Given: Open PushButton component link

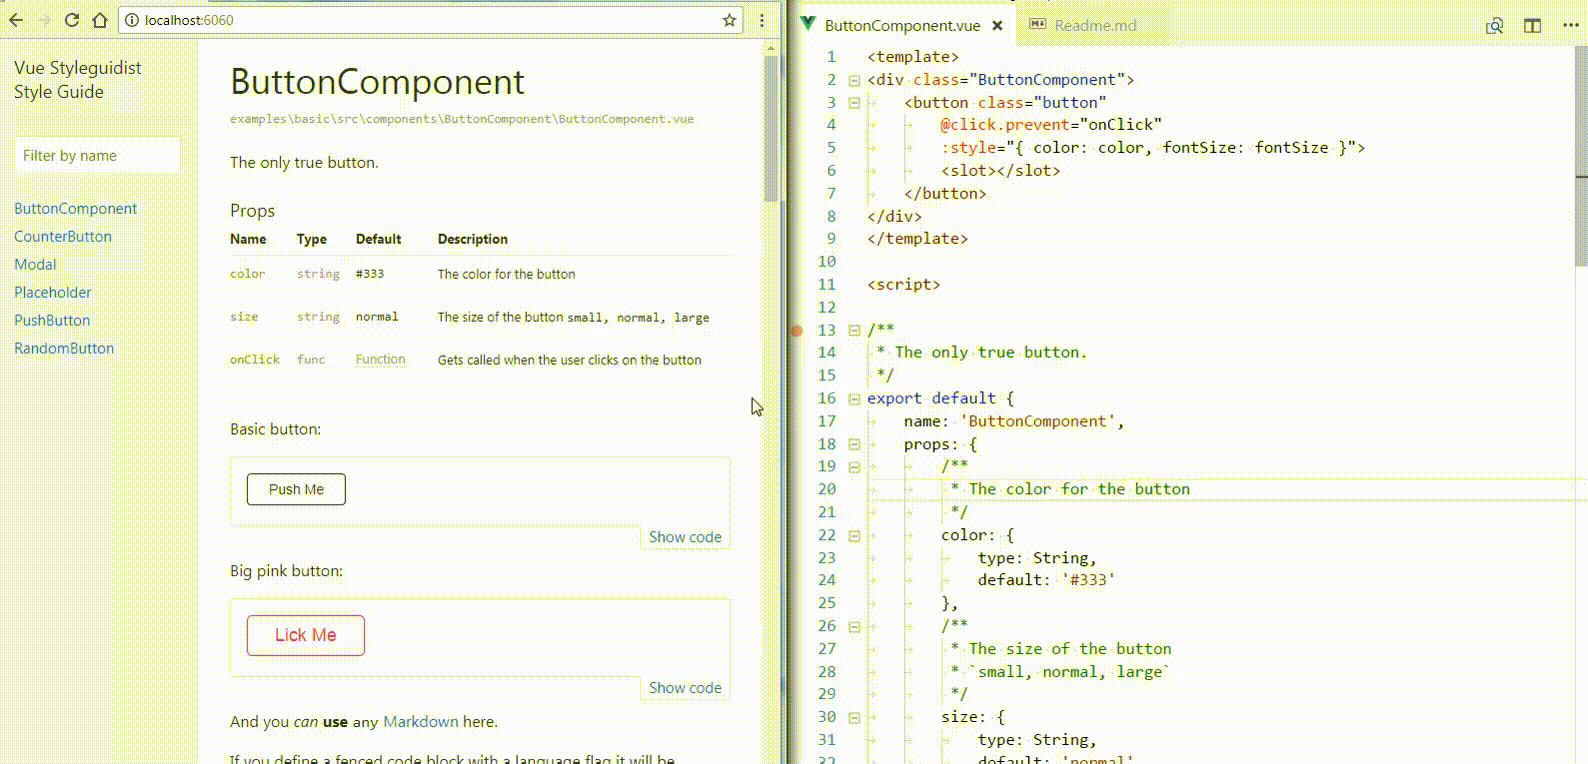Looking at the screenshot, I should pos(52,321).
